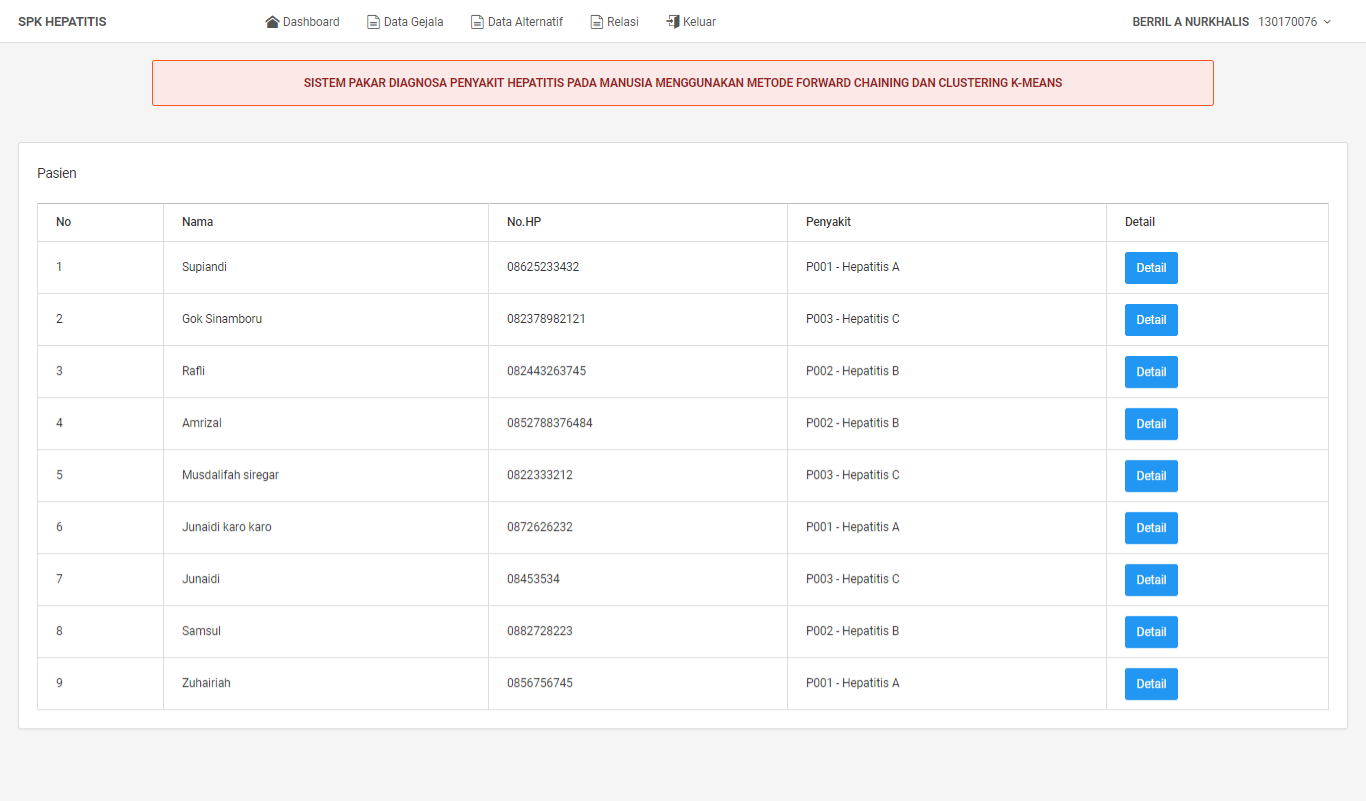The image size is (1366, 801).
Task: Click the name Junaidi karo karo
Action: click(227, 527)
